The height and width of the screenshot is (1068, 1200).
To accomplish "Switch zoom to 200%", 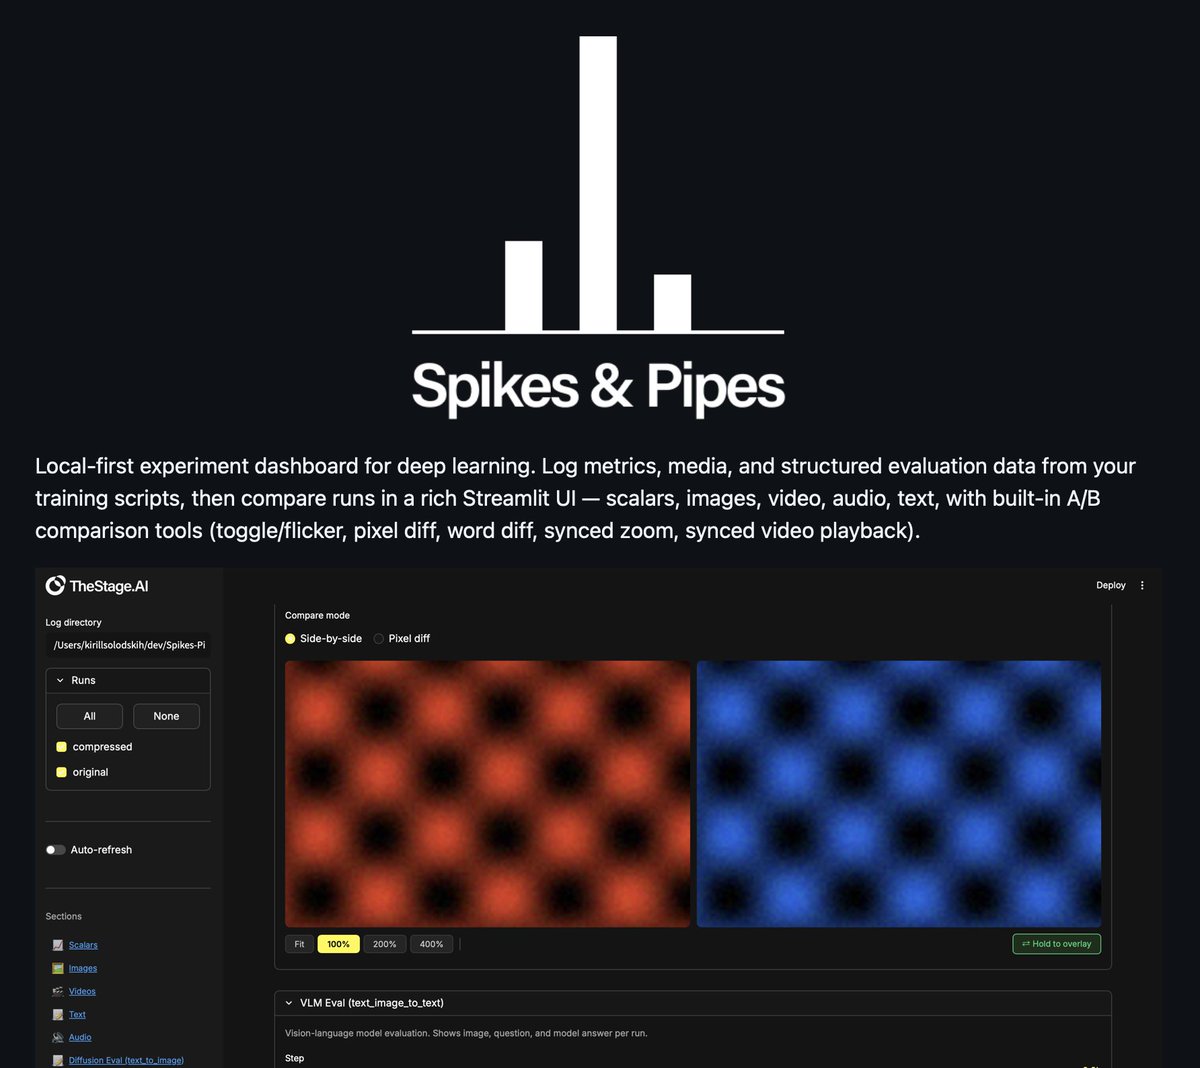I will (384, 943).
